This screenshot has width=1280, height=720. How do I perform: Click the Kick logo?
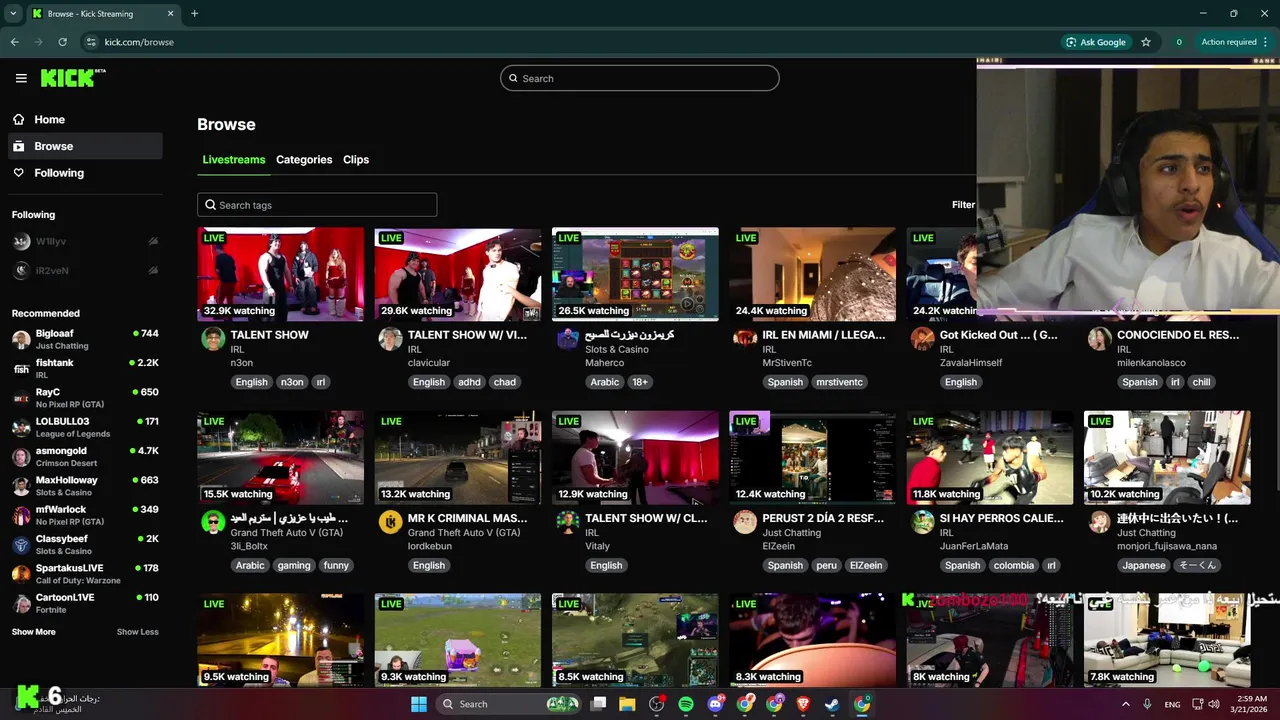(73, 78)
